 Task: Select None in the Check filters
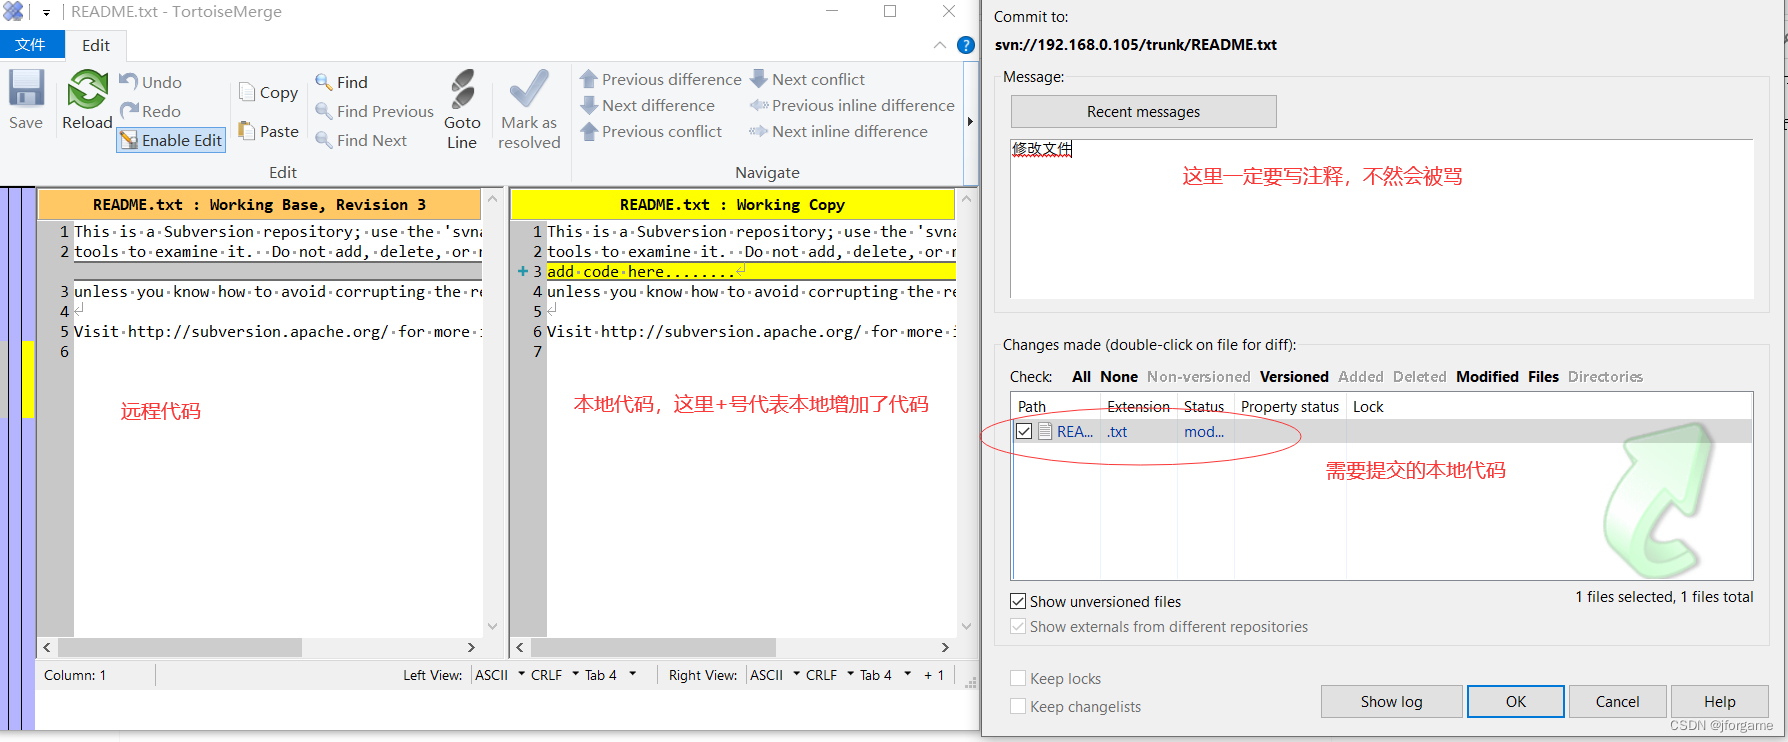[1119, 377]
